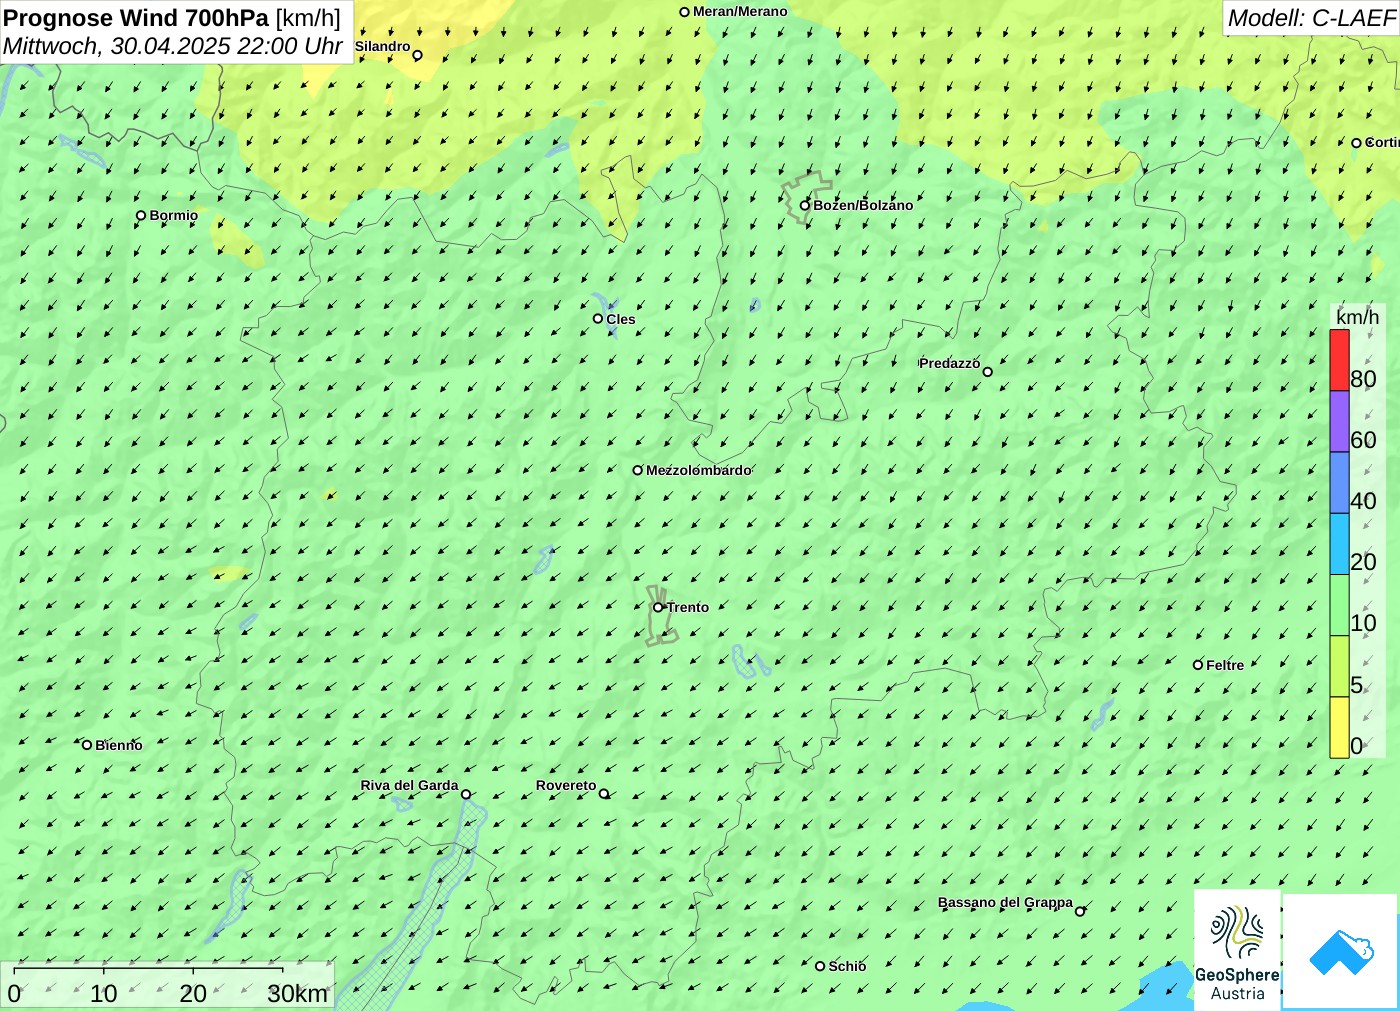Viewport: 1400px width, 1011px height.
Task: Select the legend value '80'
Action: (1363, 379)
